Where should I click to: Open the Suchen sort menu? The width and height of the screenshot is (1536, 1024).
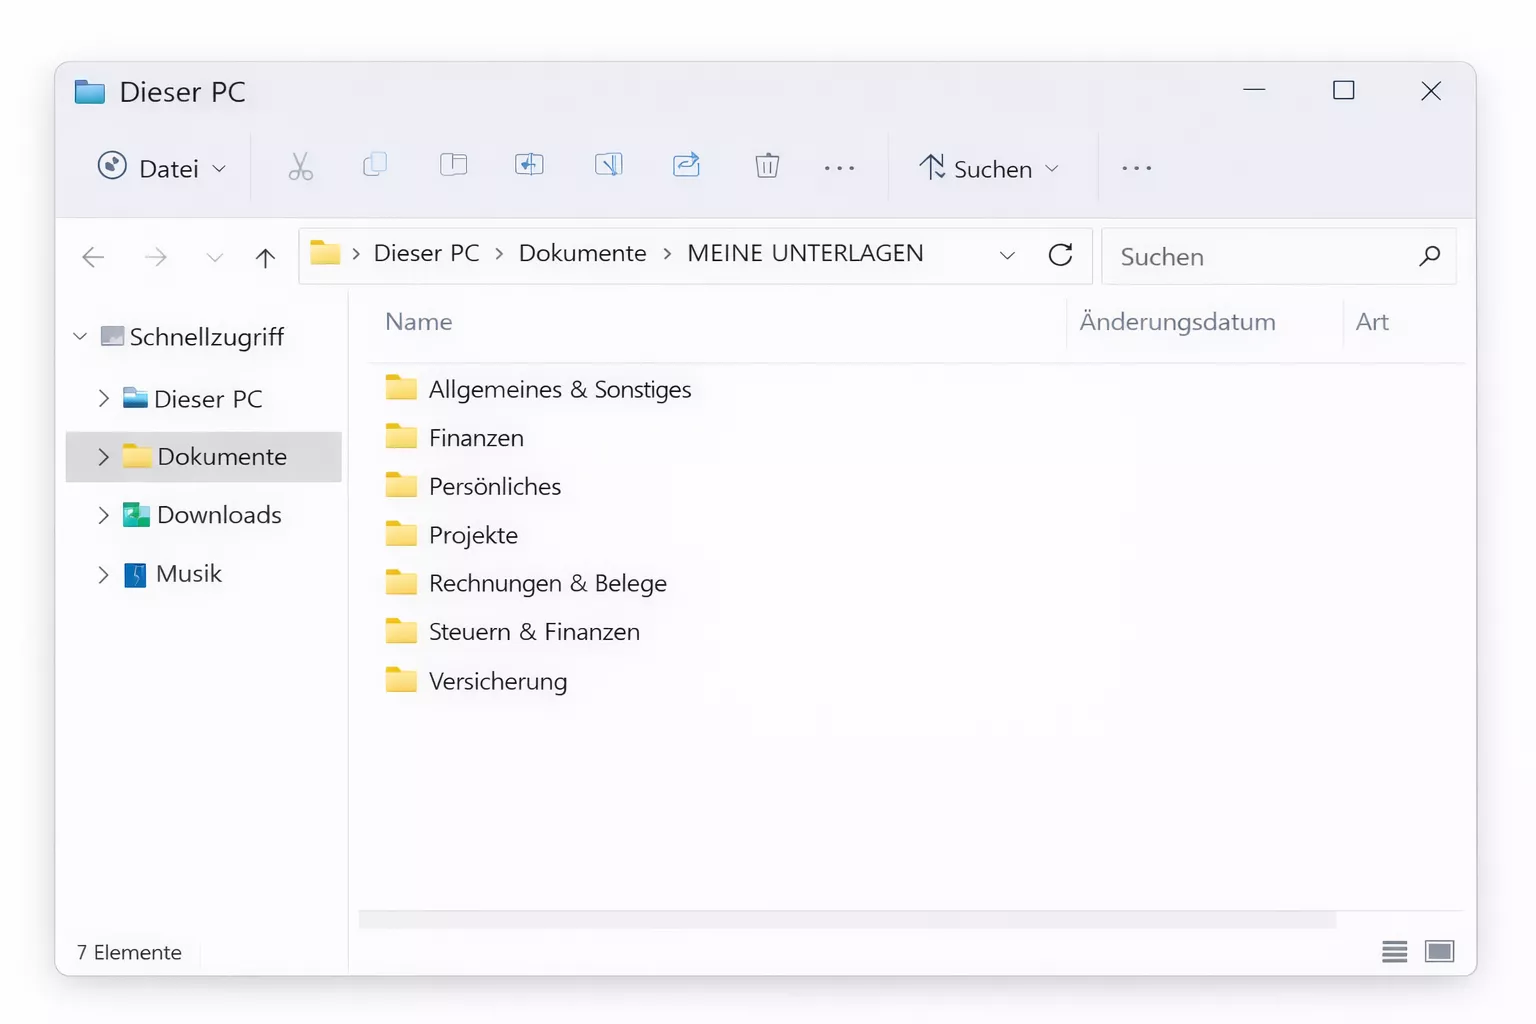click(988, 168)
